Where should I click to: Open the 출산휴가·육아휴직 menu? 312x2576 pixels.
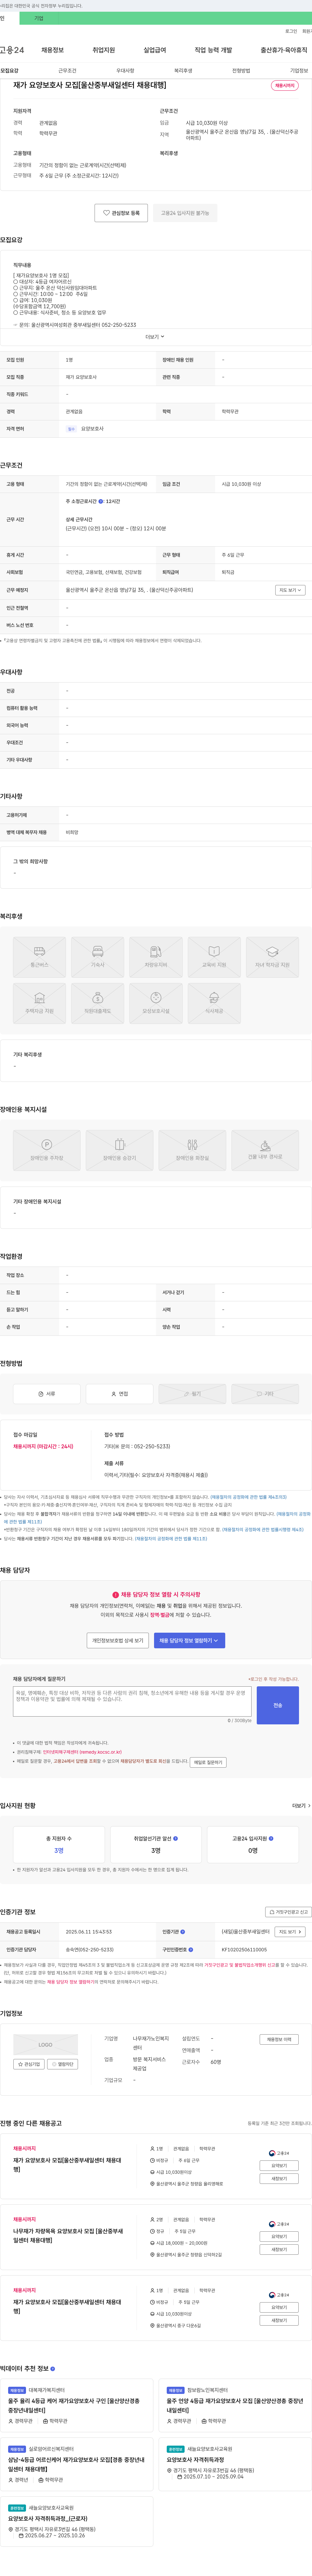[284, 50]
